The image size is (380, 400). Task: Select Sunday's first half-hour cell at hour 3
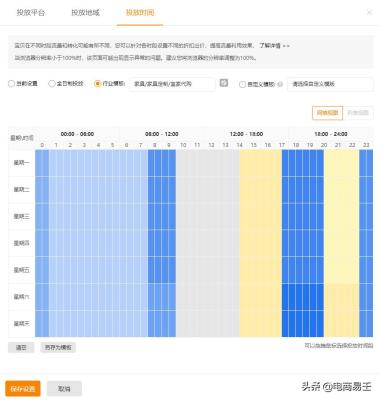(81, 324)
